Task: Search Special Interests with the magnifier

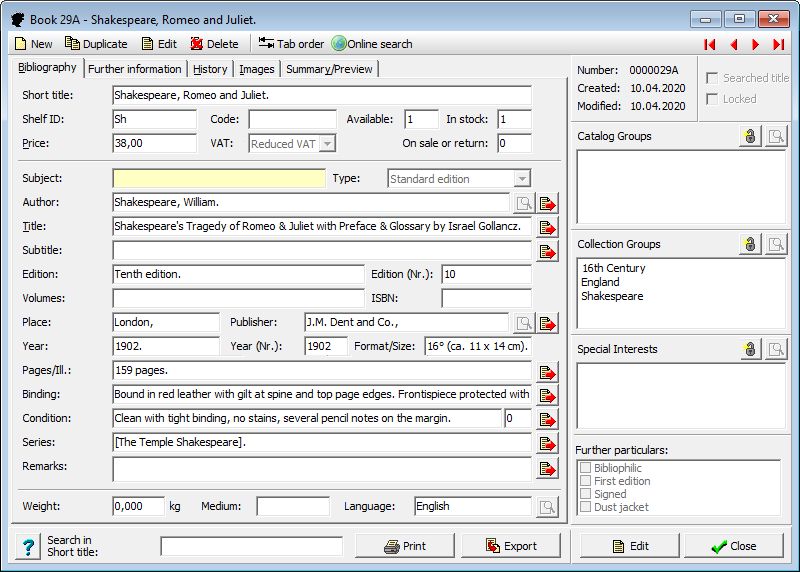Action: click(776, 349)
